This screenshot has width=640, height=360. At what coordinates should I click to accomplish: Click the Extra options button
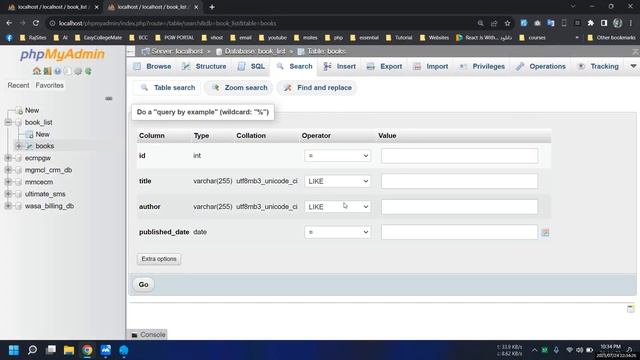click(159, 259)
